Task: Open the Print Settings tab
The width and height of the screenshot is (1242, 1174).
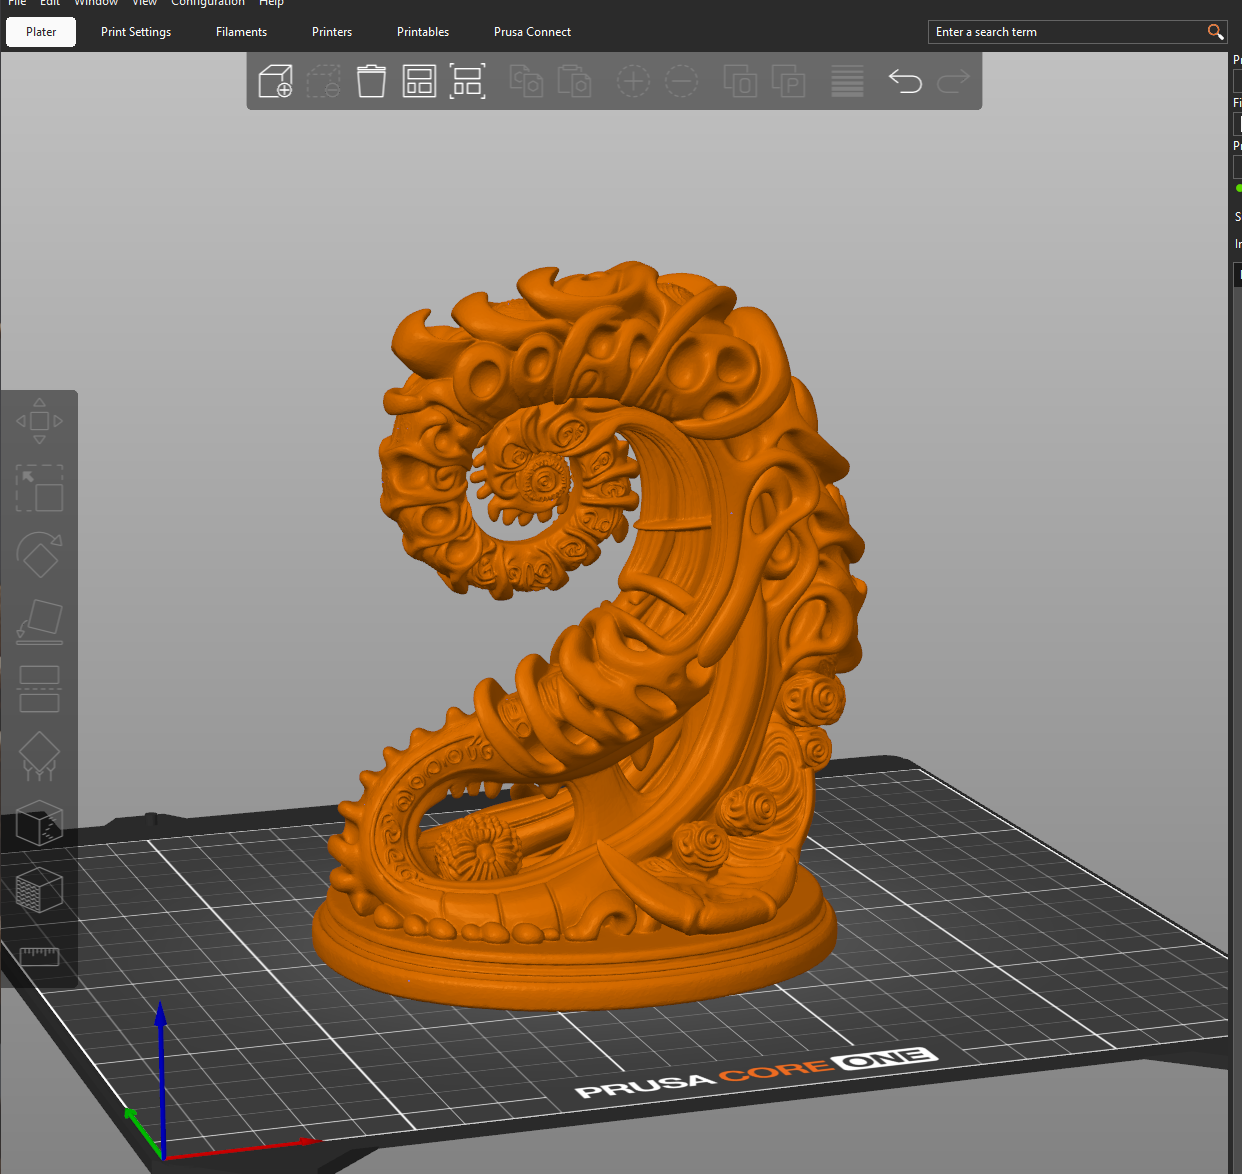Action: 136,32
